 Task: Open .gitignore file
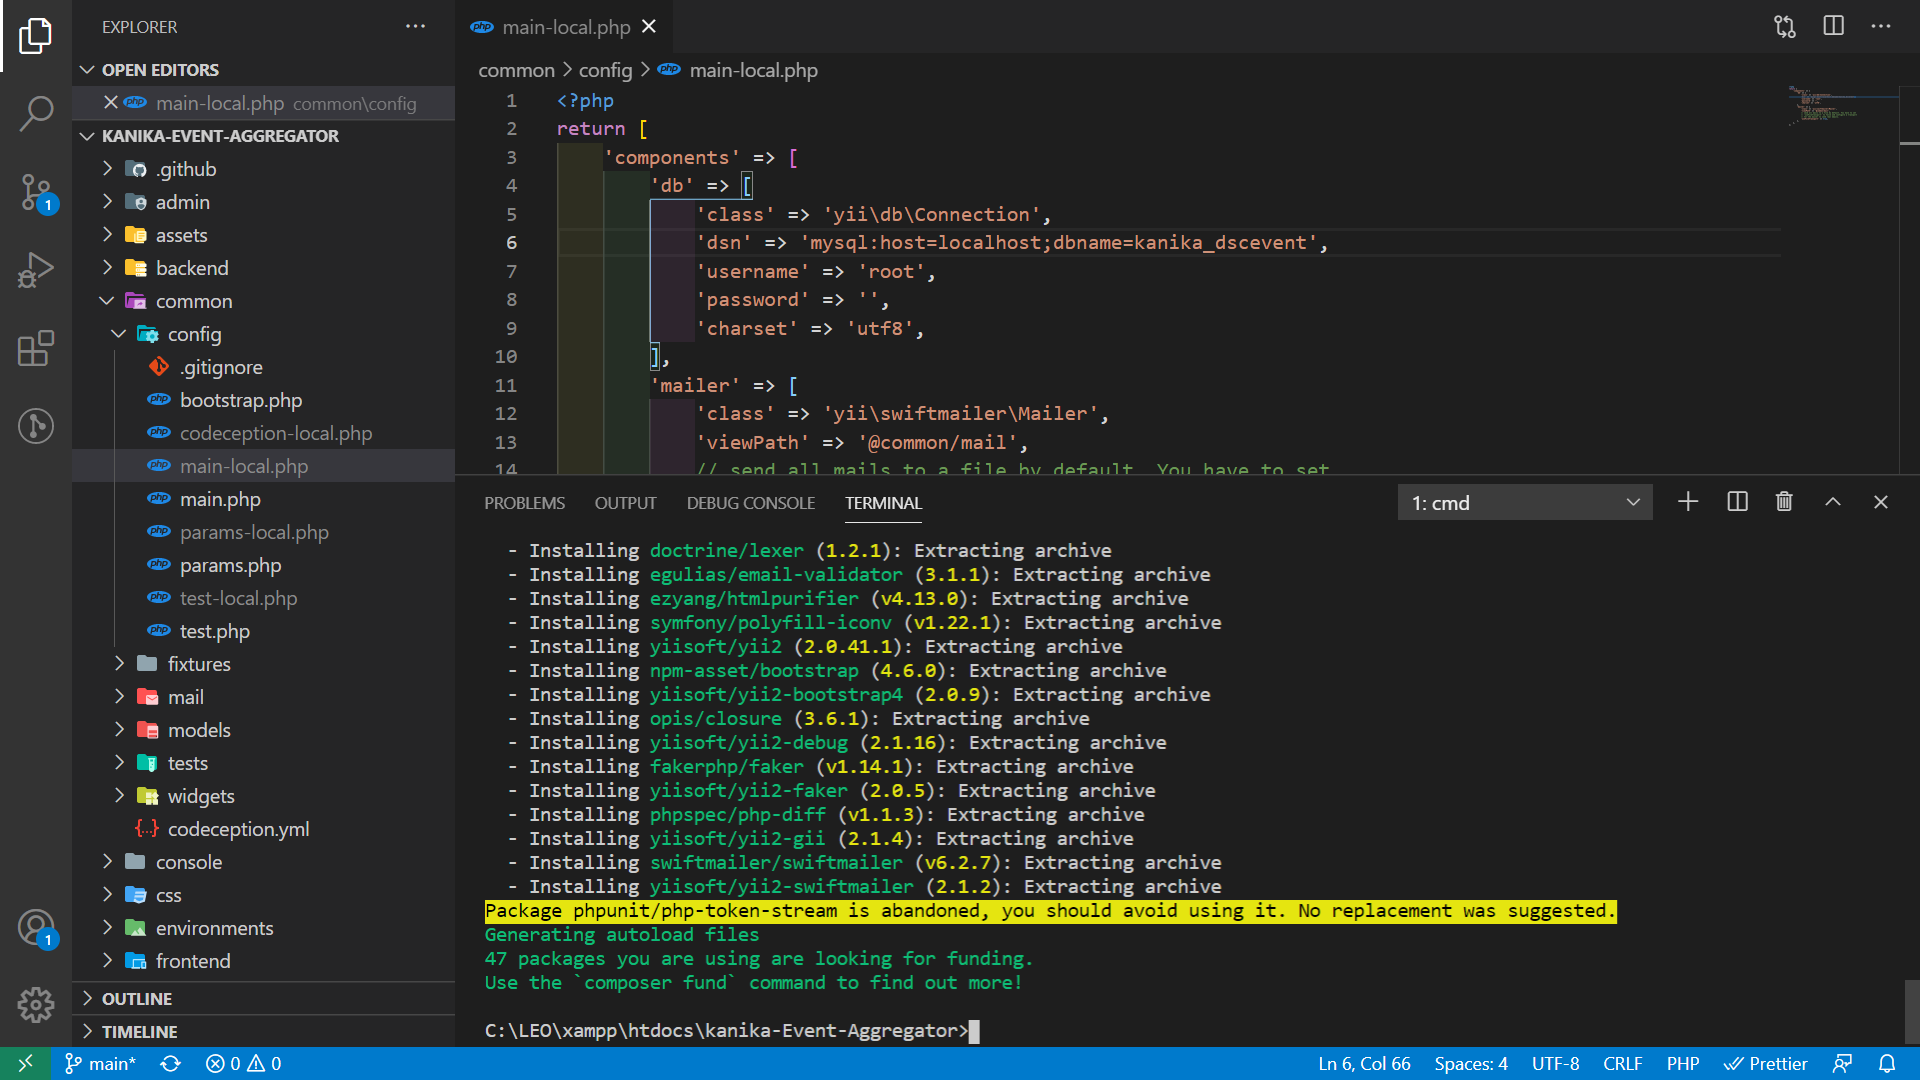click(264, 367)
